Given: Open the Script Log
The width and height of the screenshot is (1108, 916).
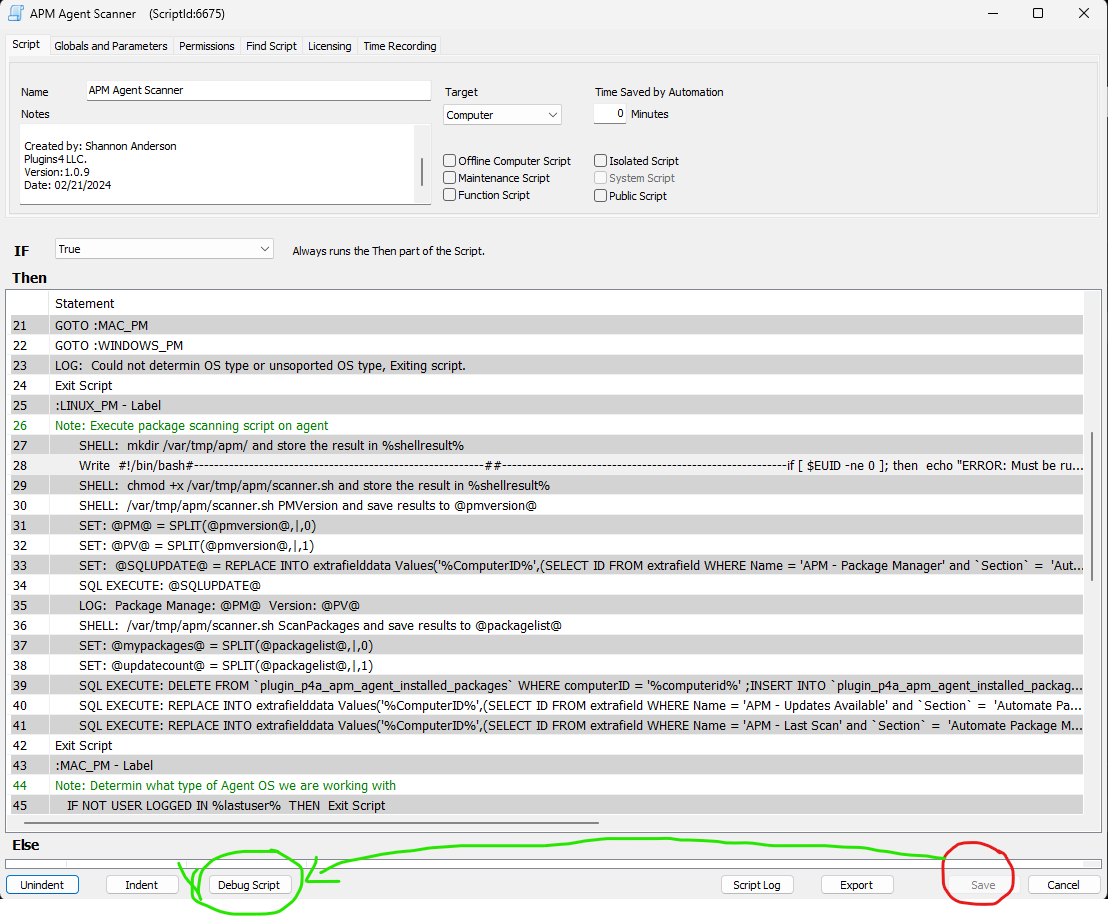Looking at the screenshot, I should 757,885.
